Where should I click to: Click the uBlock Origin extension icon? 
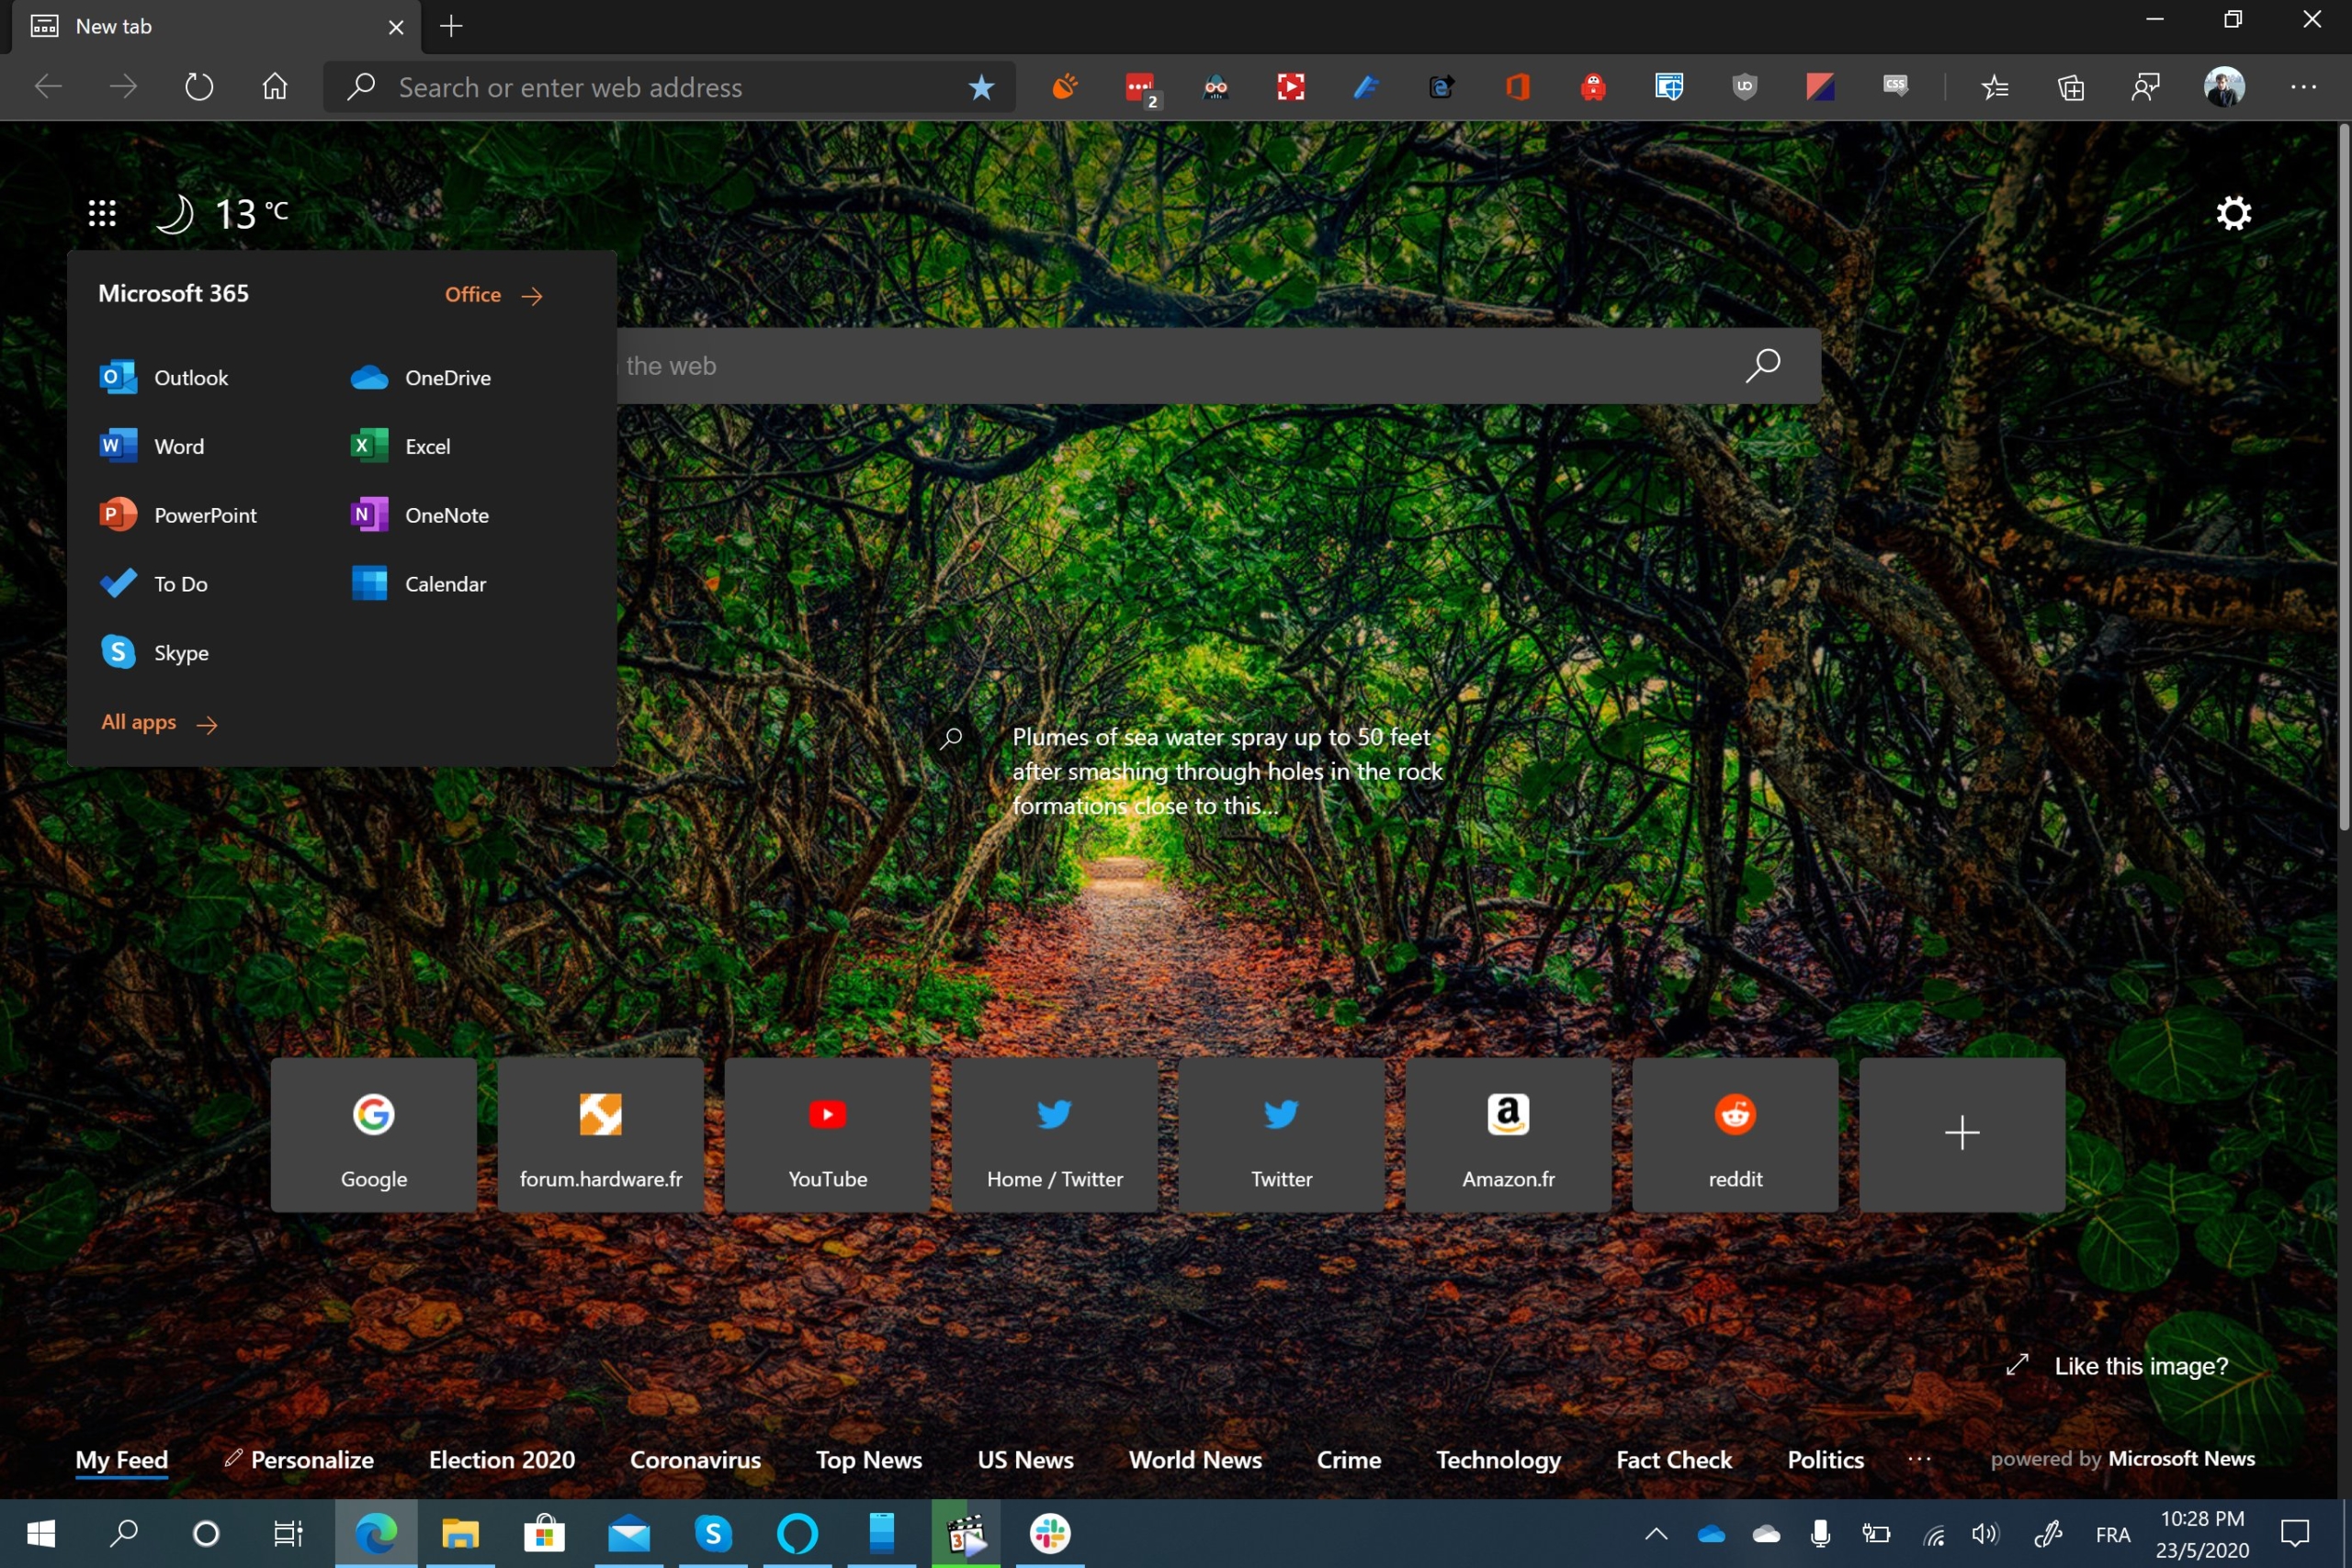coord(1744,87)
